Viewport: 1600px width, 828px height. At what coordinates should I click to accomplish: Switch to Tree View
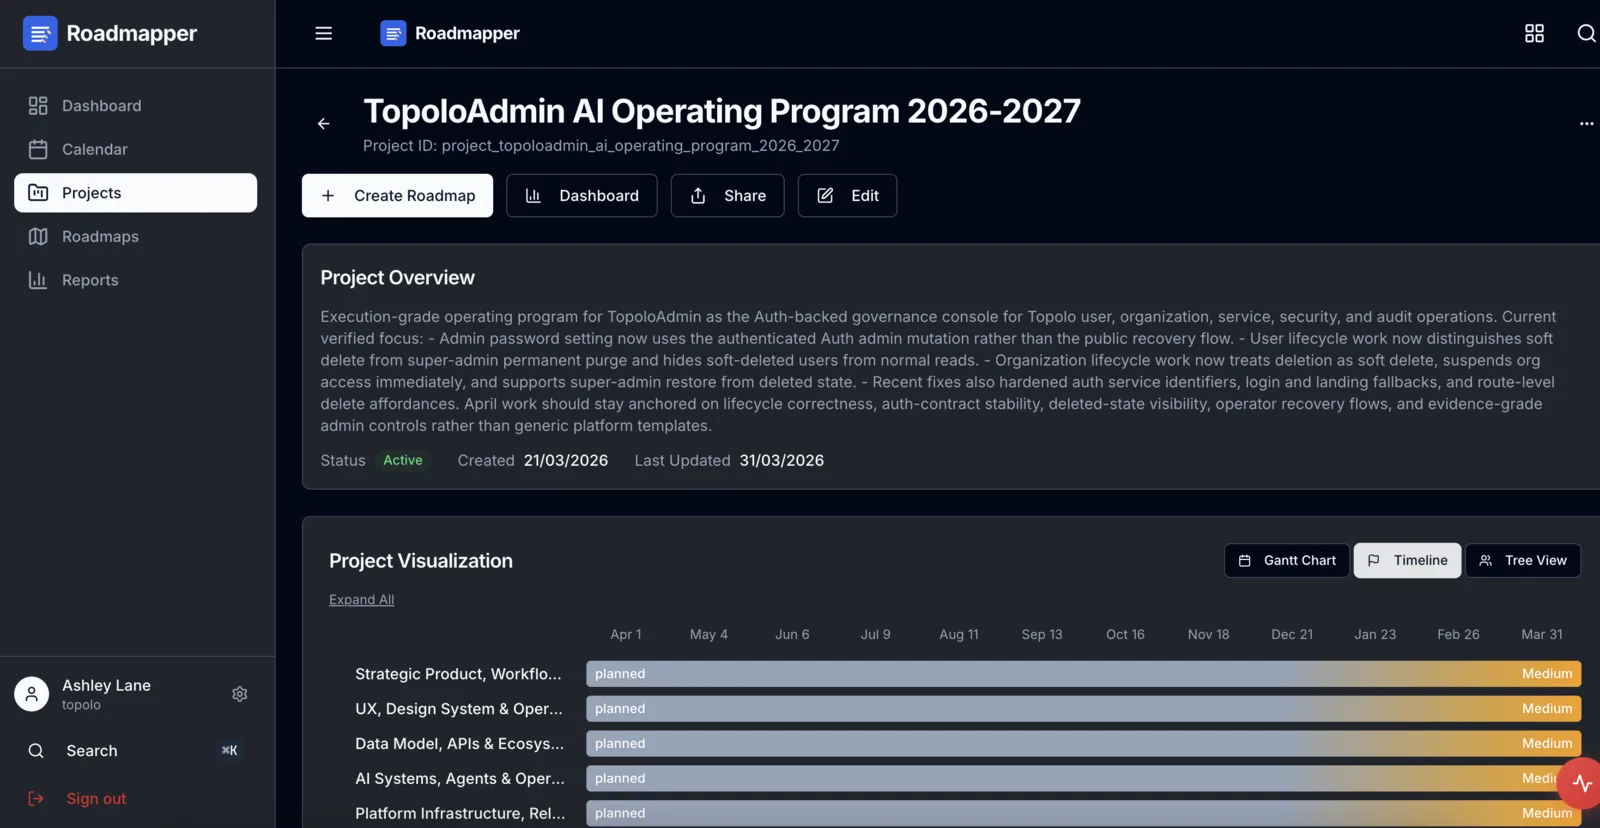pyautogui.click(x=1522, y=561)
